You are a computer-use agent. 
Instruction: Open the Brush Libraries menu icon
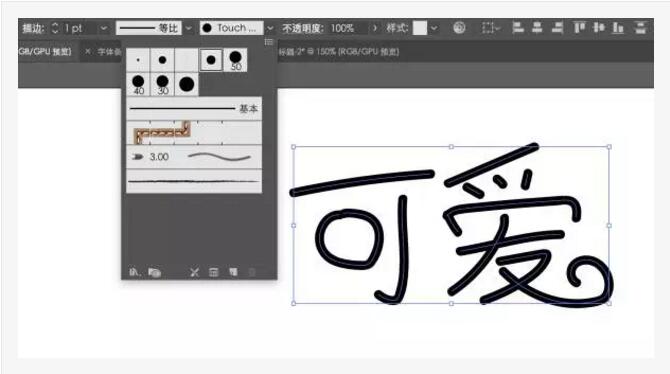tap(134, 272)
